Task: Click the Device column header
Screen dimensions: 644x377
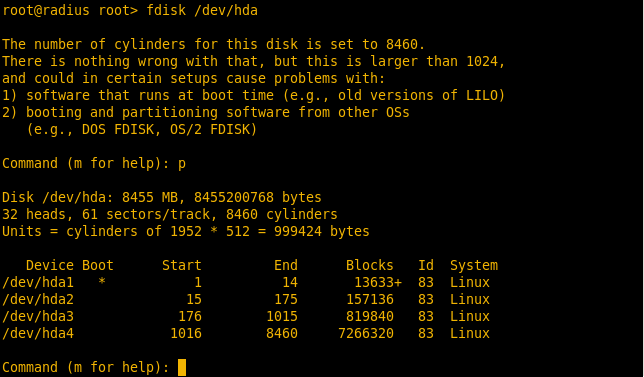Action: point(50,265)
